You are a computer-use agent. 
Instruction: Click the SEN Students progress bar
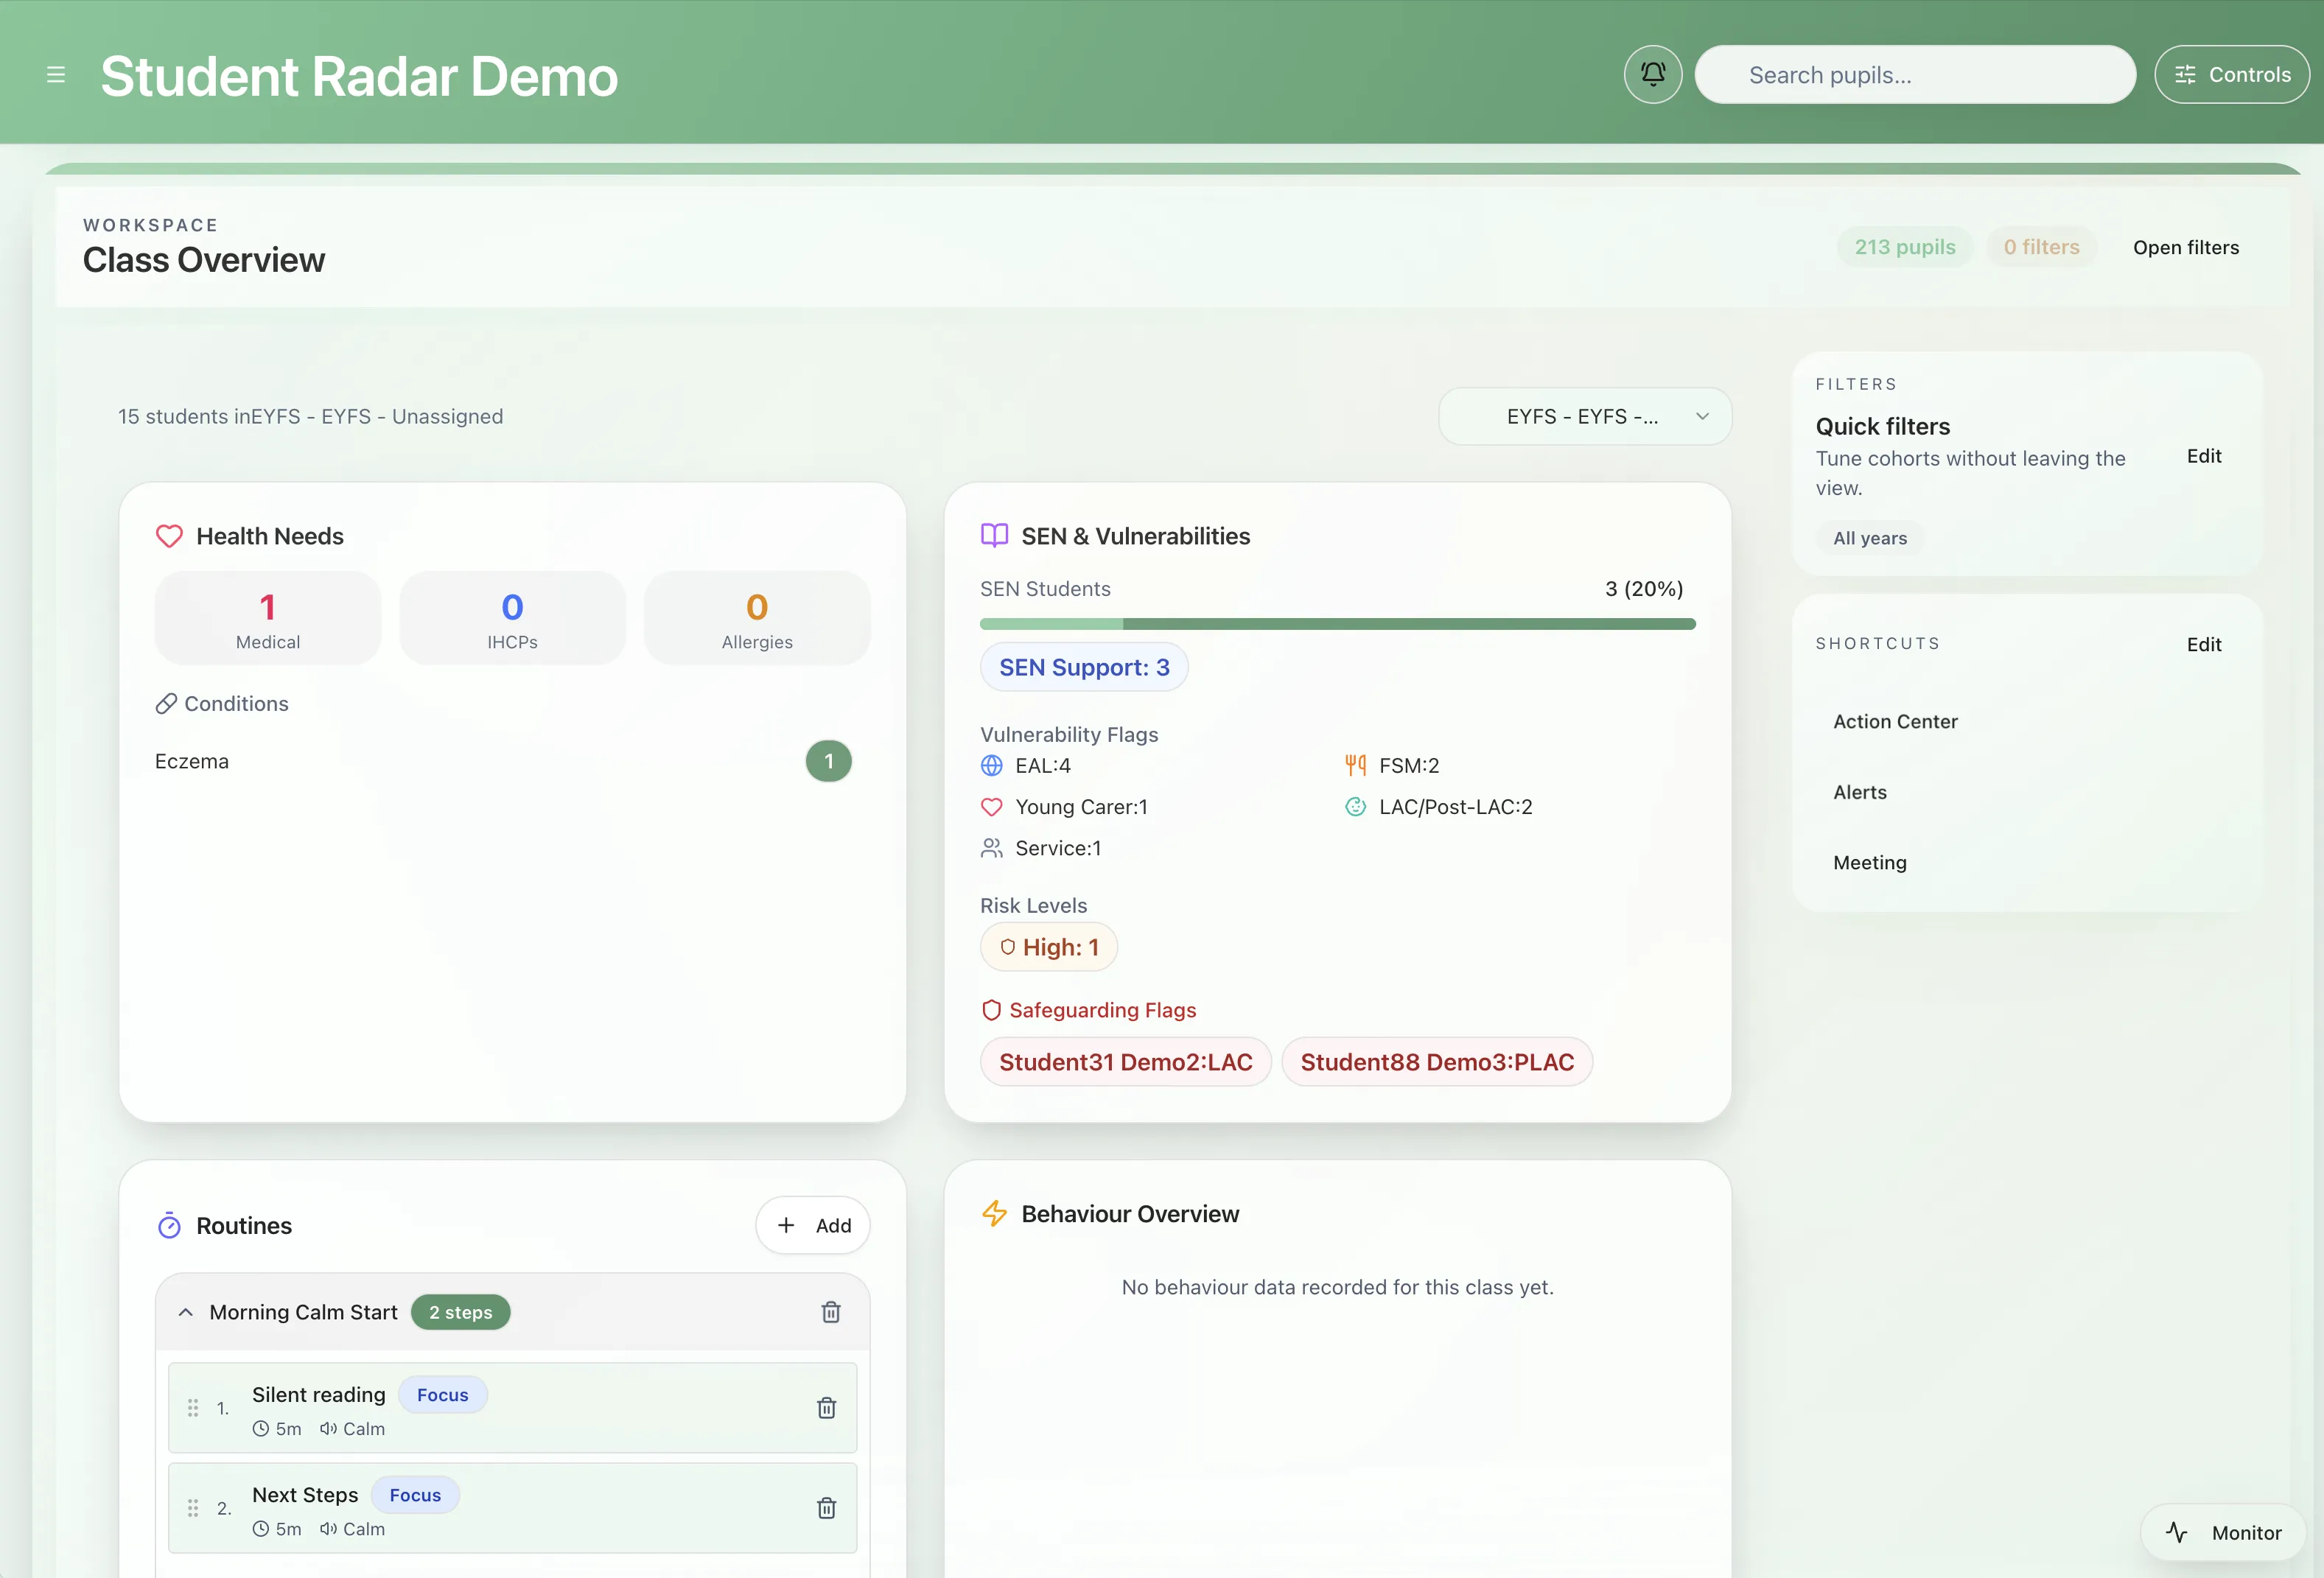click(1337, 624)
